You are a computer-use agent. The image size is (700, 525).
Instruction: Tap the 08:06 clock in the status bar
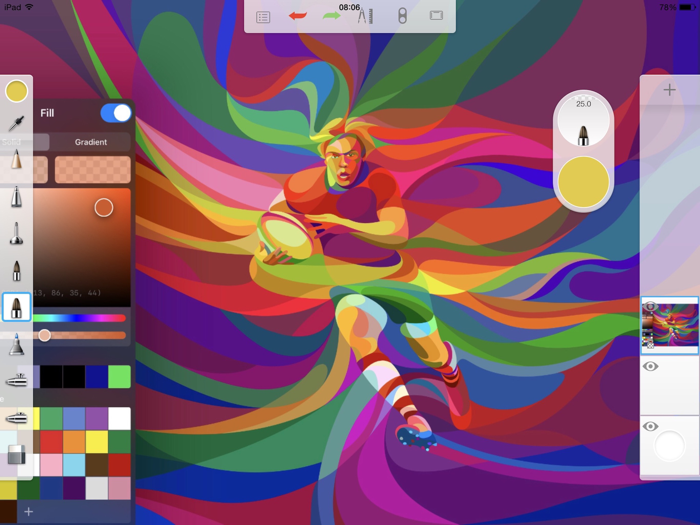(x=350, y=7)
